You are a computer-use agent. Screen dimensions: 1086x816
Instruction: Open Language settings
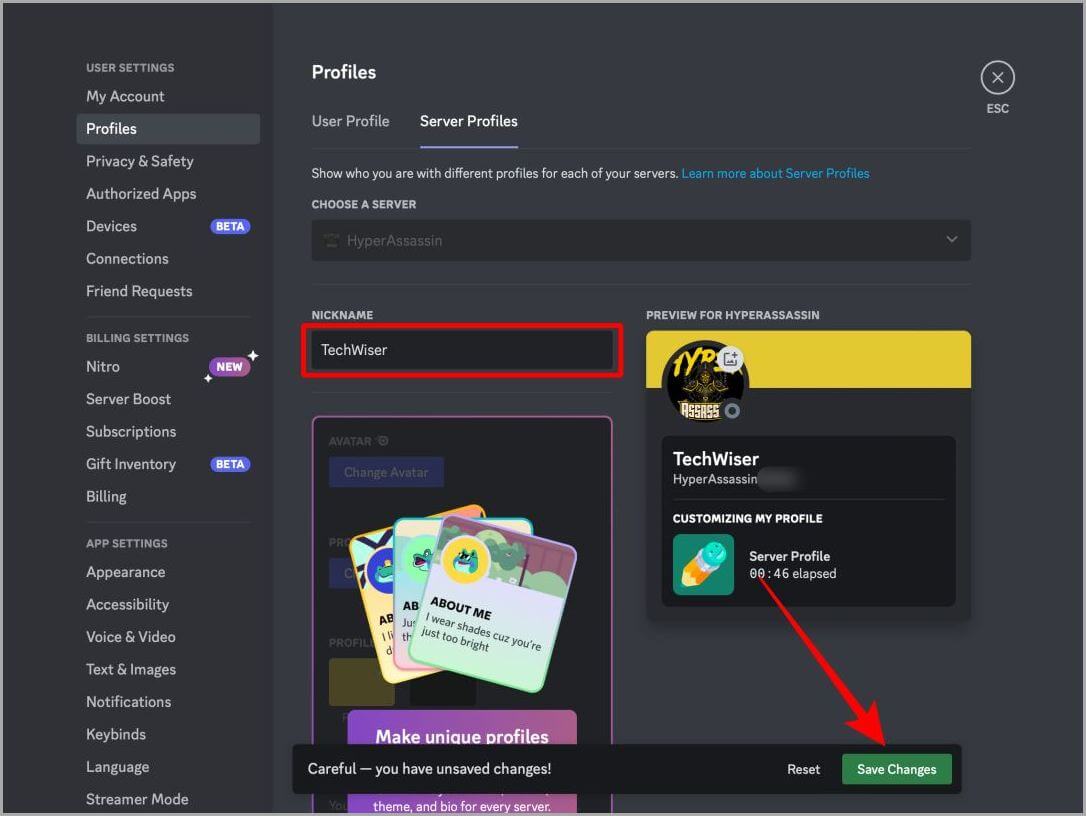pos(168,768)
